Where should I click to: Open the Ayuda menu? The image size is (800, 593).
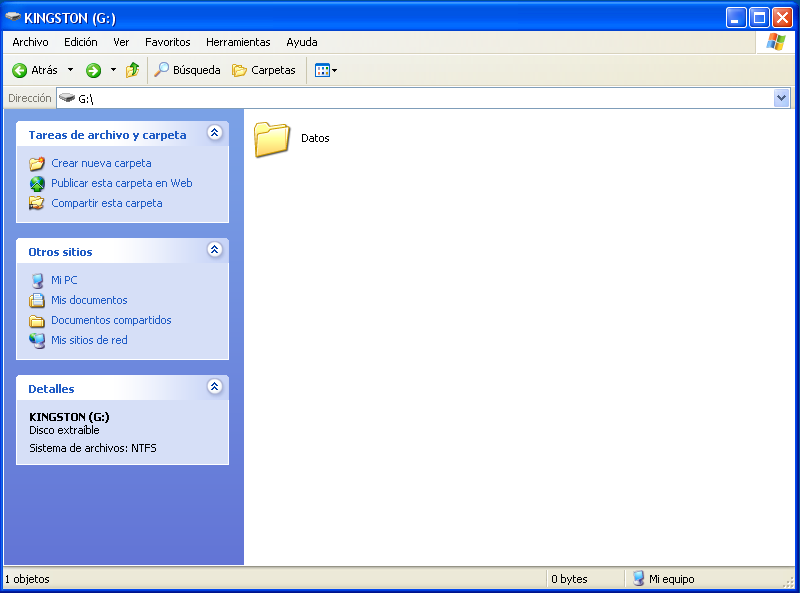coord(302,42)
